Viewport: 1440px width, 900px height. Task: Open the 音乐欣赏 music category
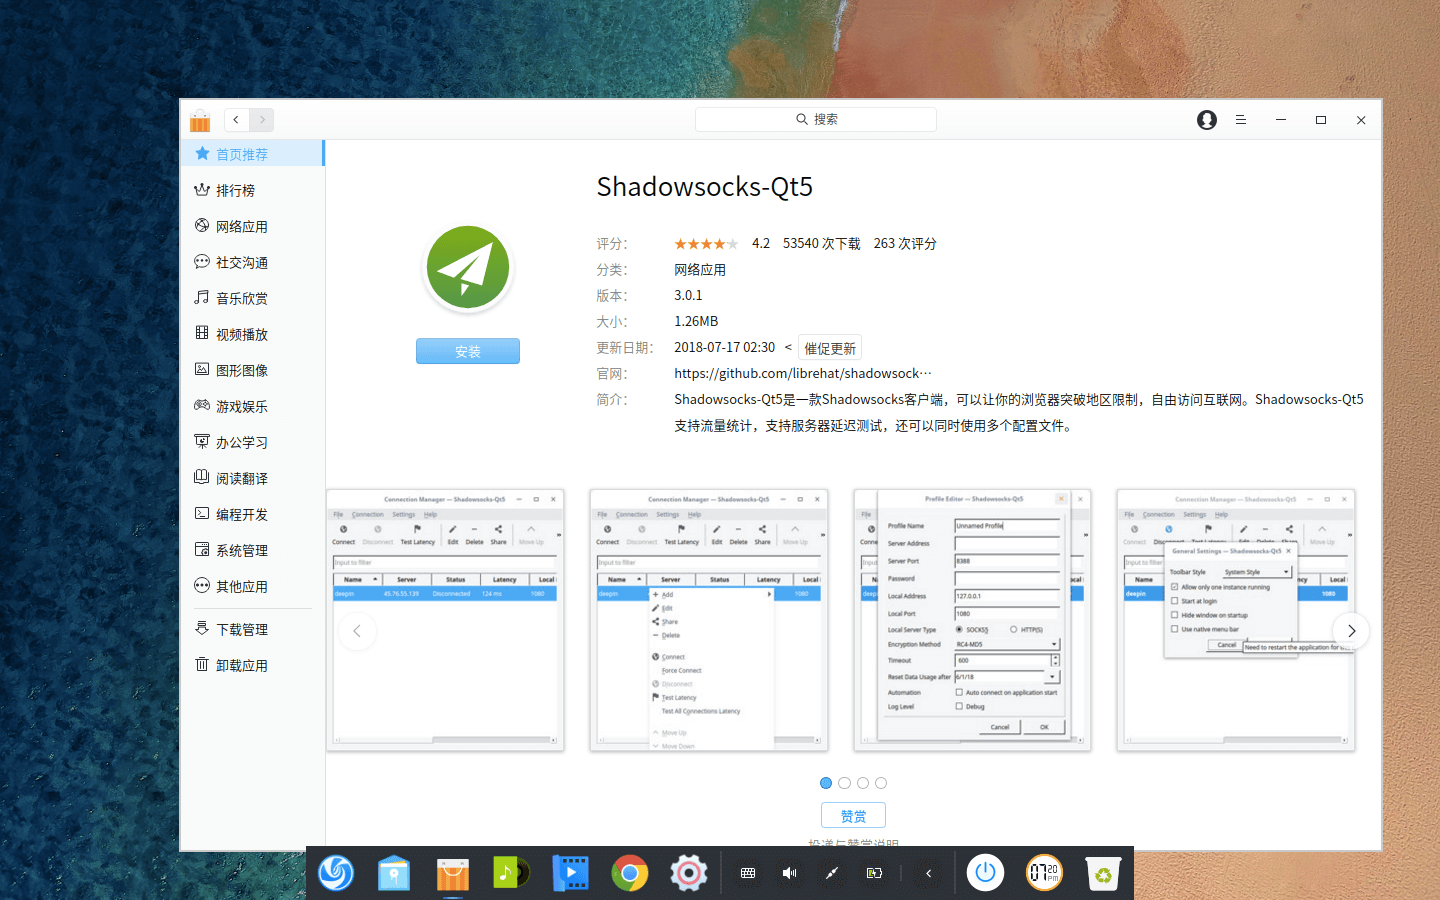(x=252, y=298)
